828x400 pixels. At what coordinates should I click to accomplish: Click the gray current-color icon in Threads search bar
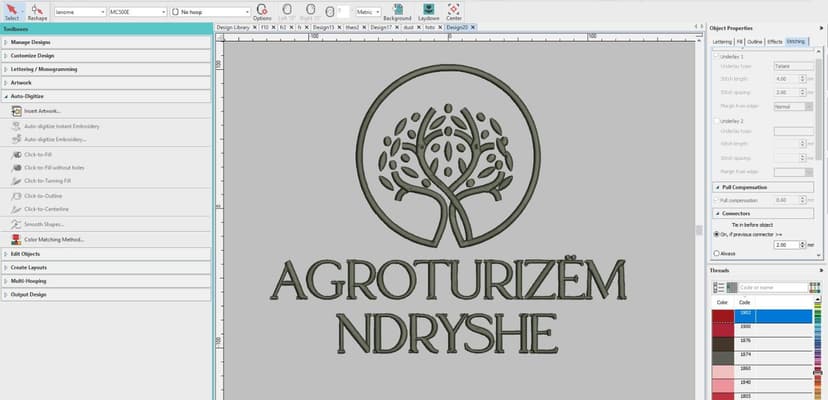coord(732,287)
